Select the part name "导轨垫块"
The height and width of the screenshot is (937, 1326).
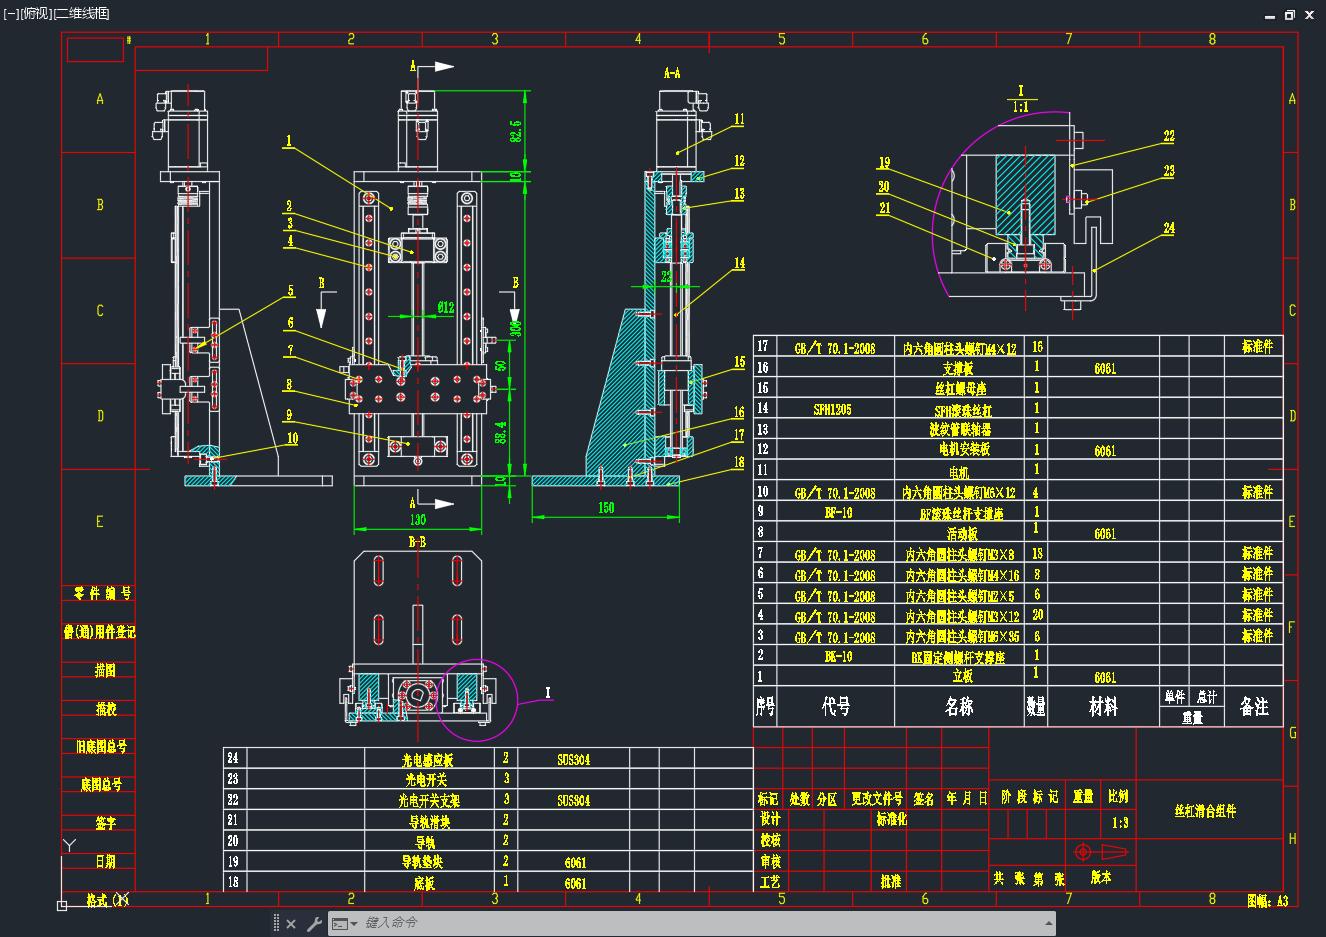(x=422, y=862)
